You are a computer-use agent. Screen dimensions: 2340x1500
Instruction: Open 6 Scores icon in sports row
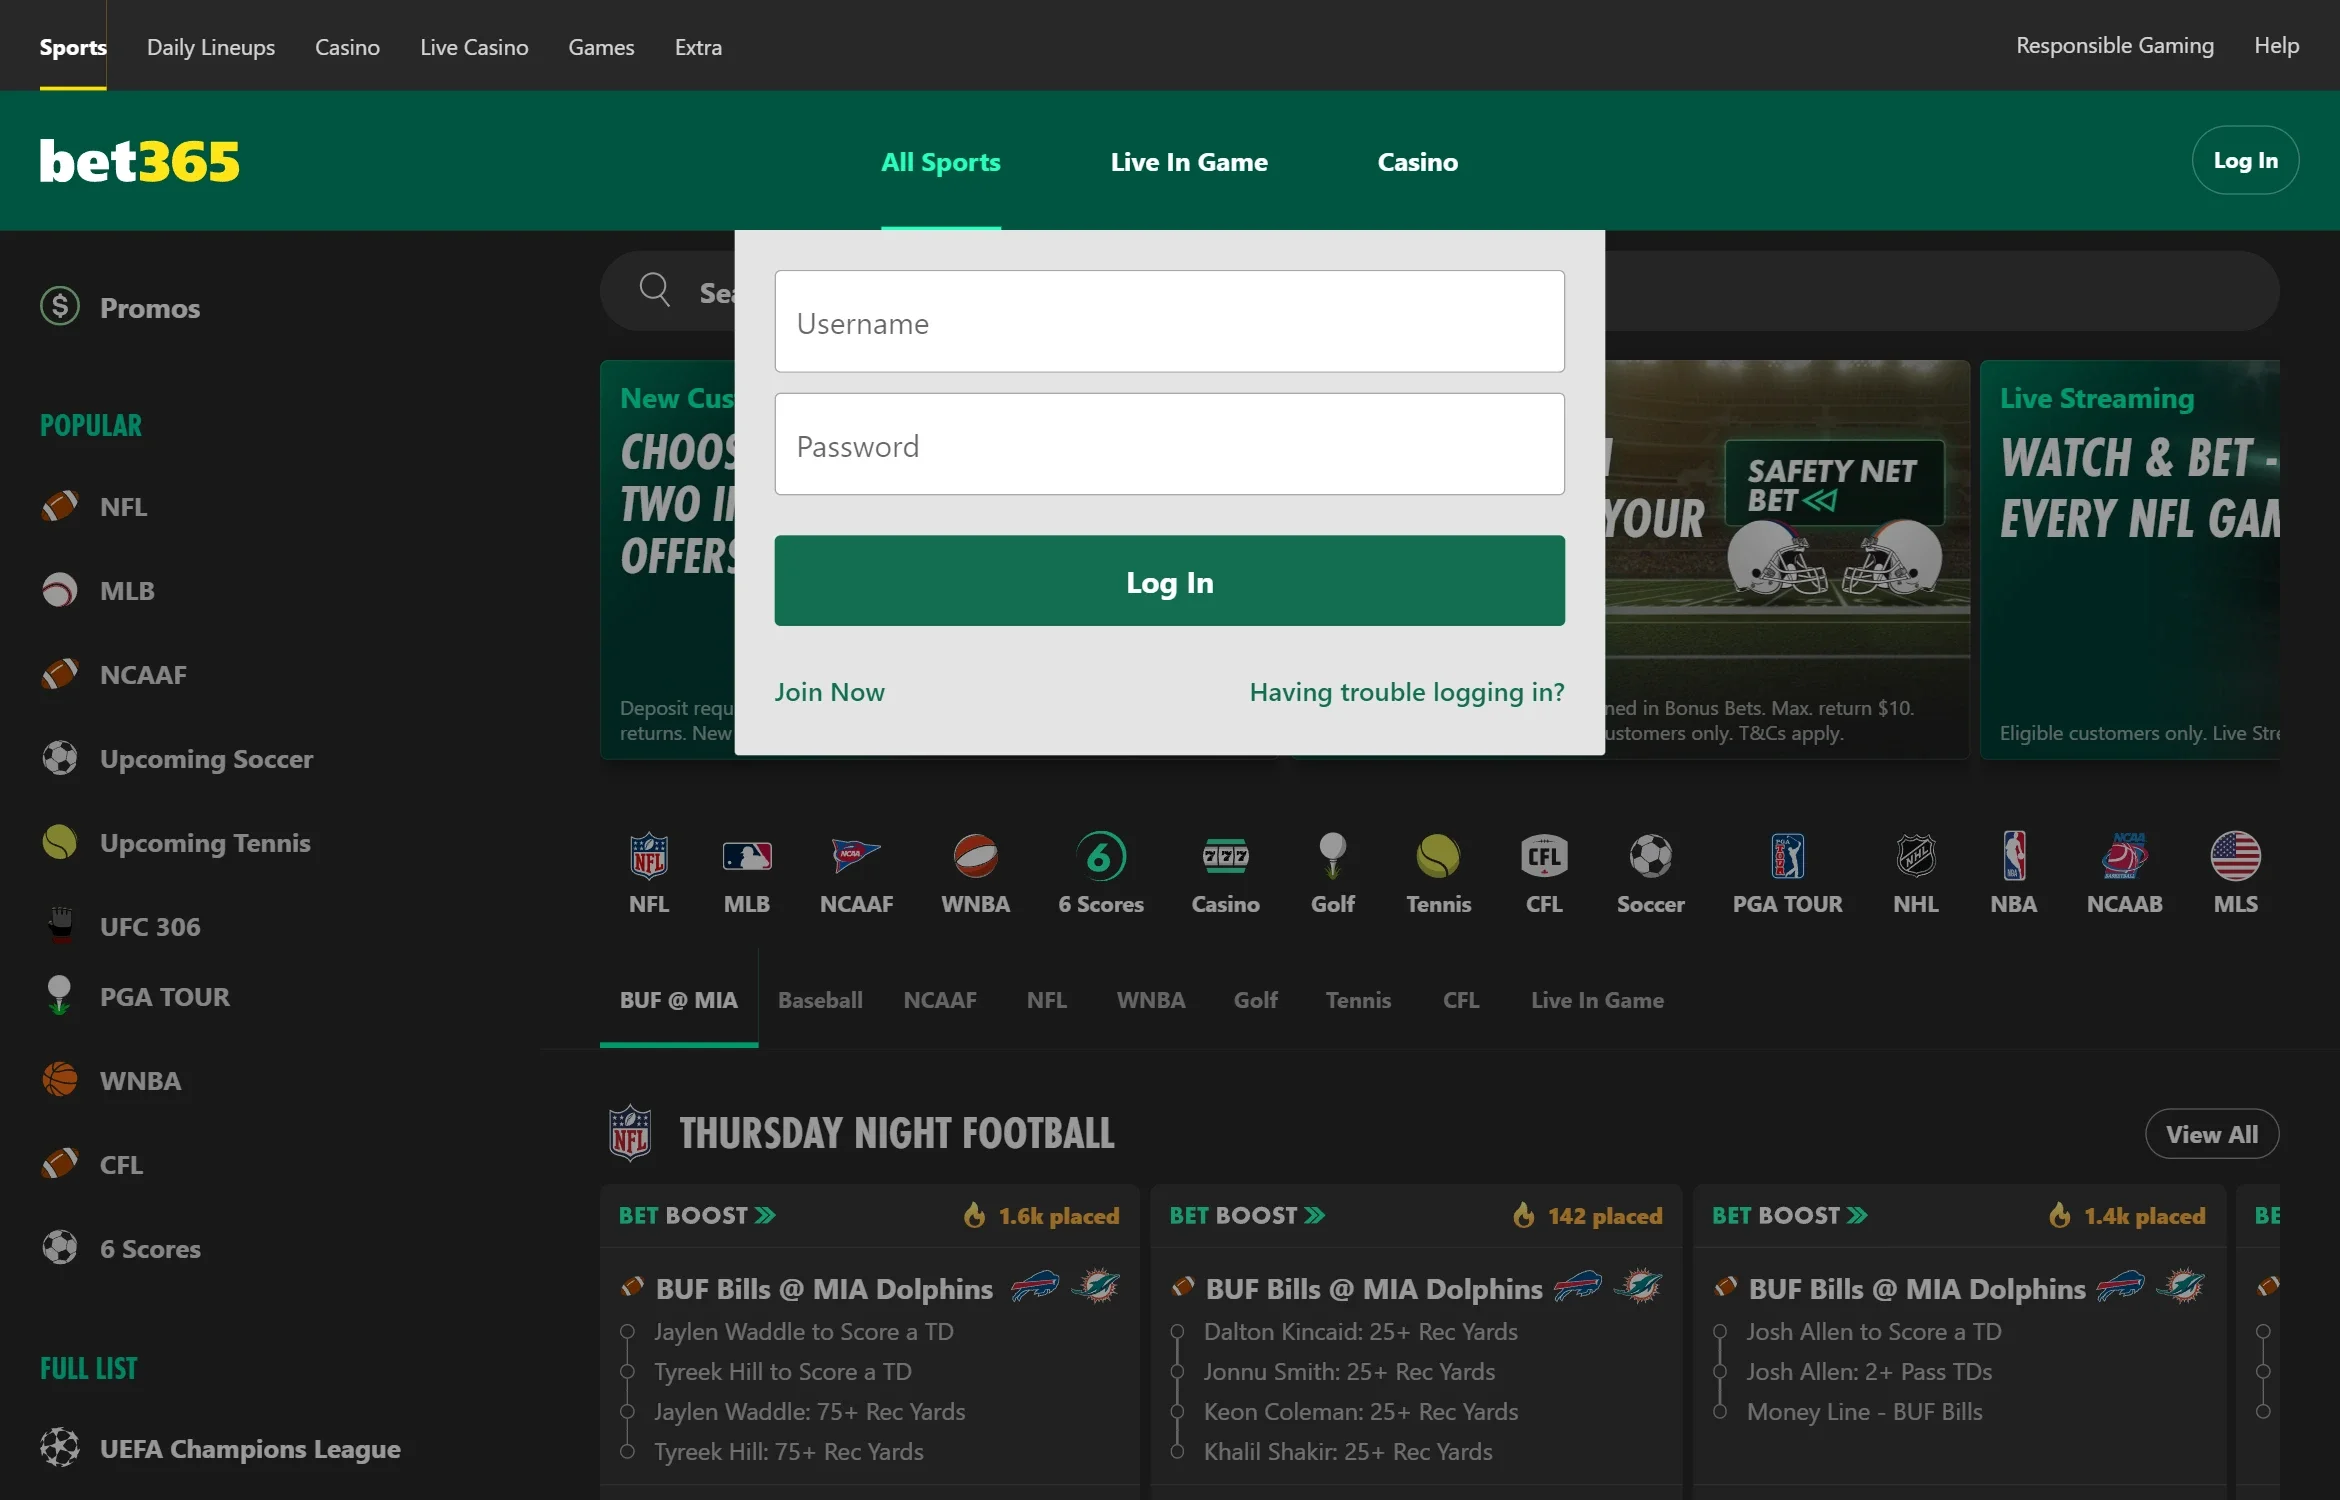(x=1101, y=856)
